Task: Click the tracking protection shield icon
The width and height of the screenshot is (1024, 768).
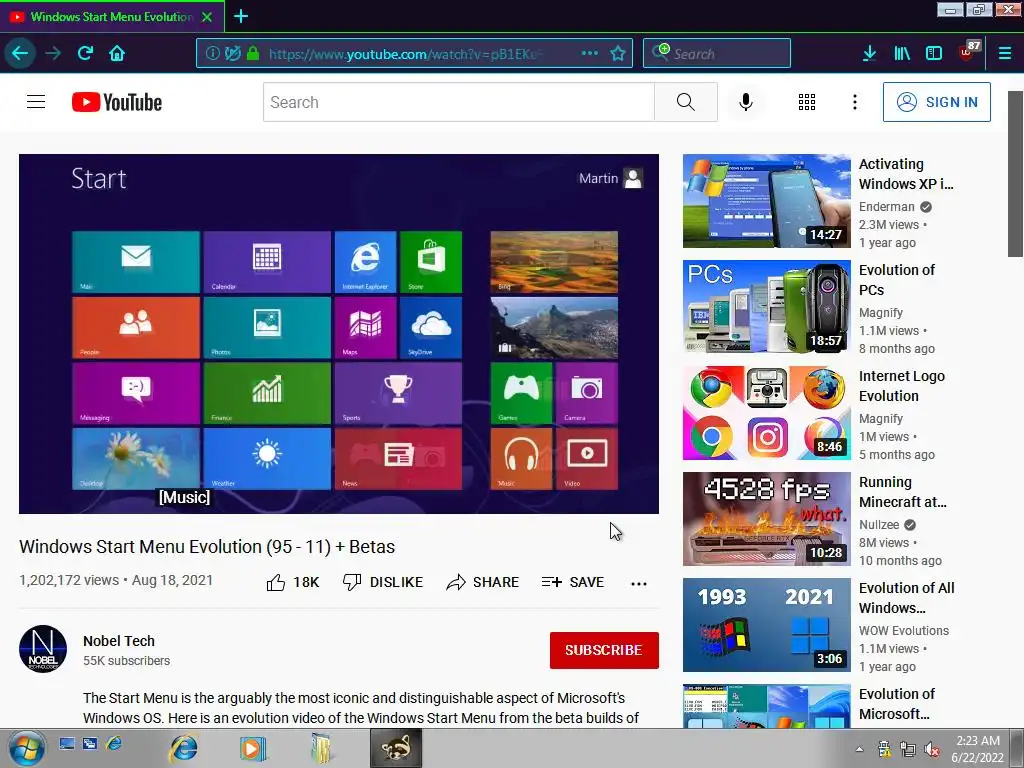Action: click(232, 54)
